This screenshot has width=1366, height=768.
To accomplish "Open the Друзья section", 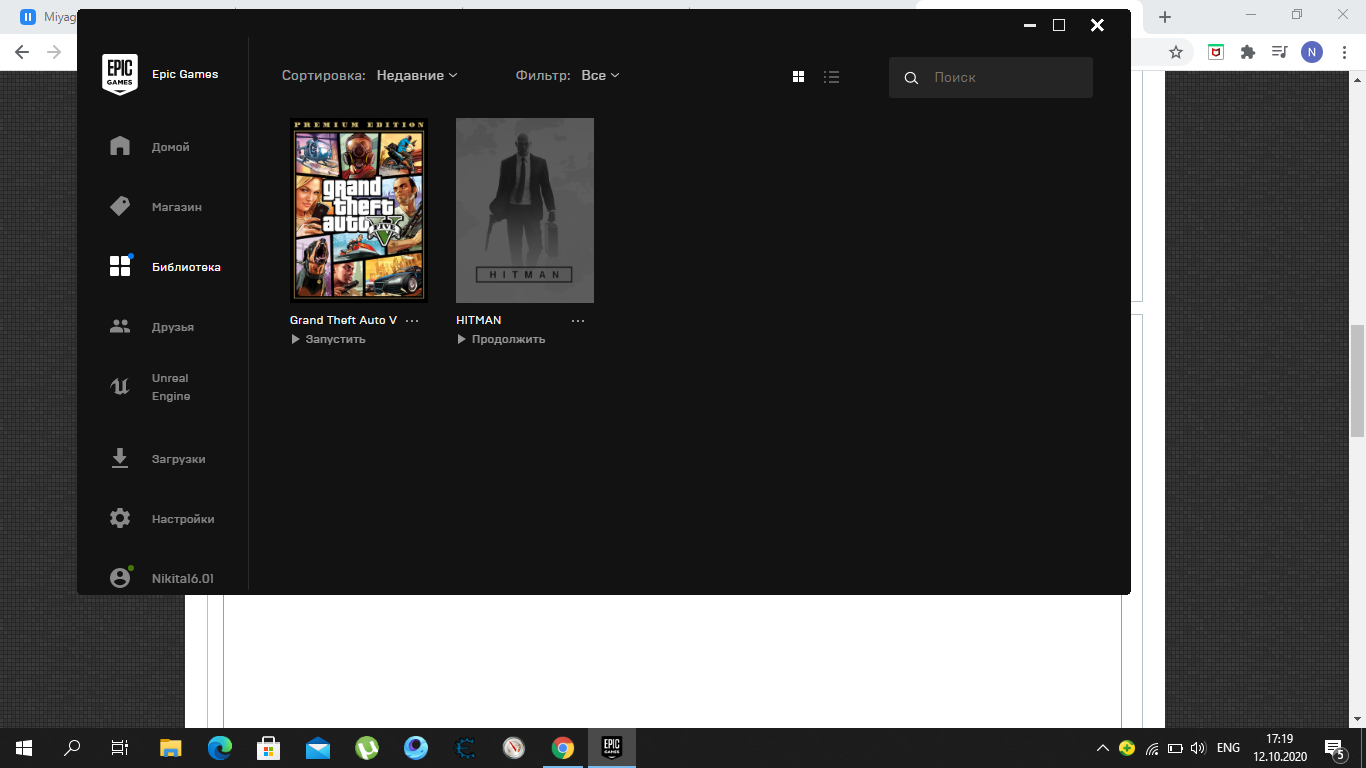I will coord(173,327).
